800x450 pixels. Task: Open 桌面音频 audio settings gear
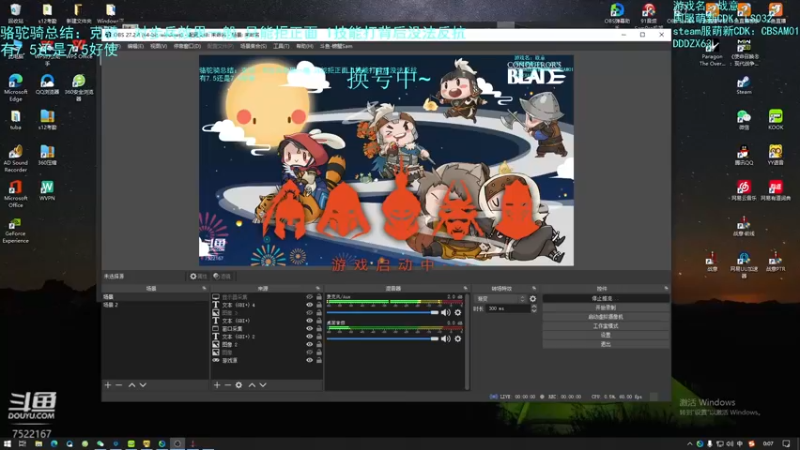[x=458, y=338]
